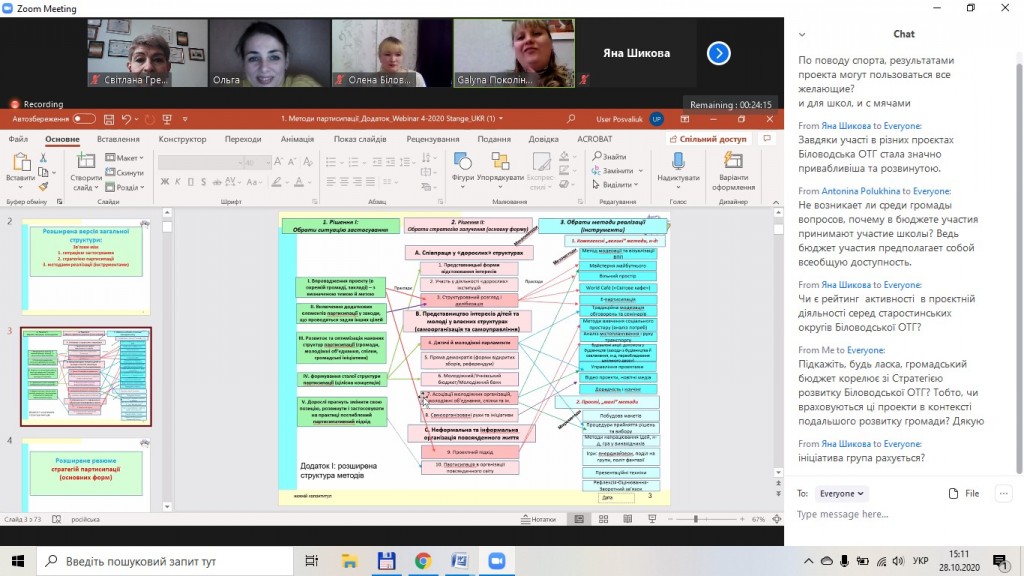This screenshot has width=1024, height=576.
Task: Open the Everyone recipient dropdown in chat
Action: (841, 494)
